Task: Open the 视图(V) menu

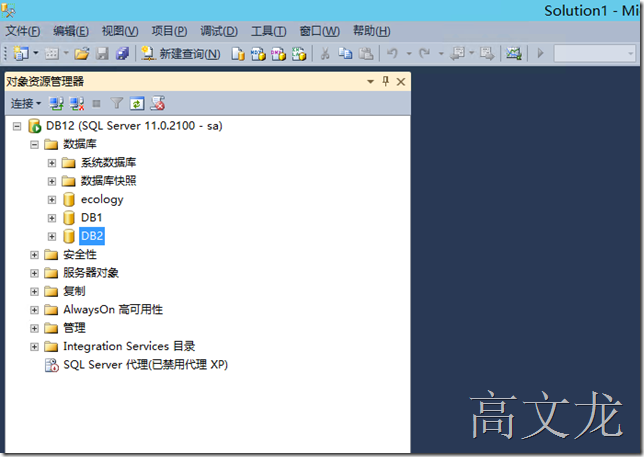Action: pyautogui.click(x=120, y=31)
